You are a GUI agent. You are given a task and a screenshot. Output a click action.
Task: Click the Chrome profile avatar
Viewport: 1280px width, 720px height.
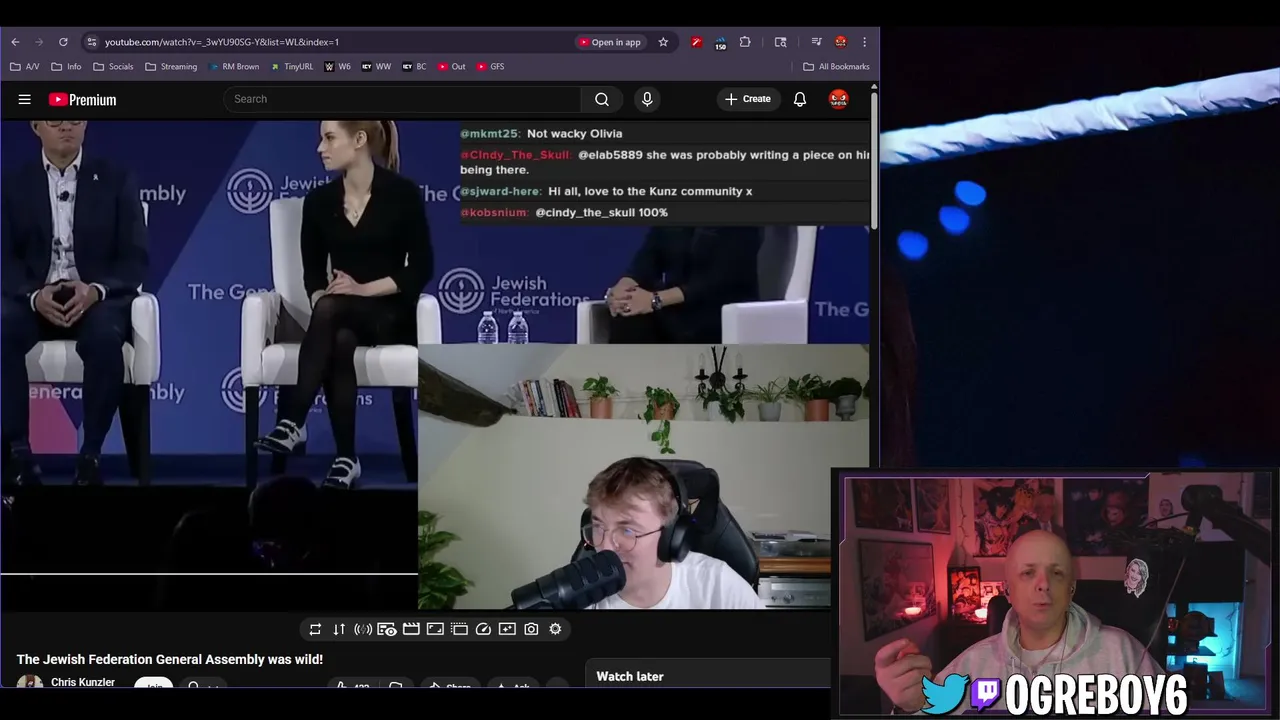pyautogui.click(x=841, y=42)
